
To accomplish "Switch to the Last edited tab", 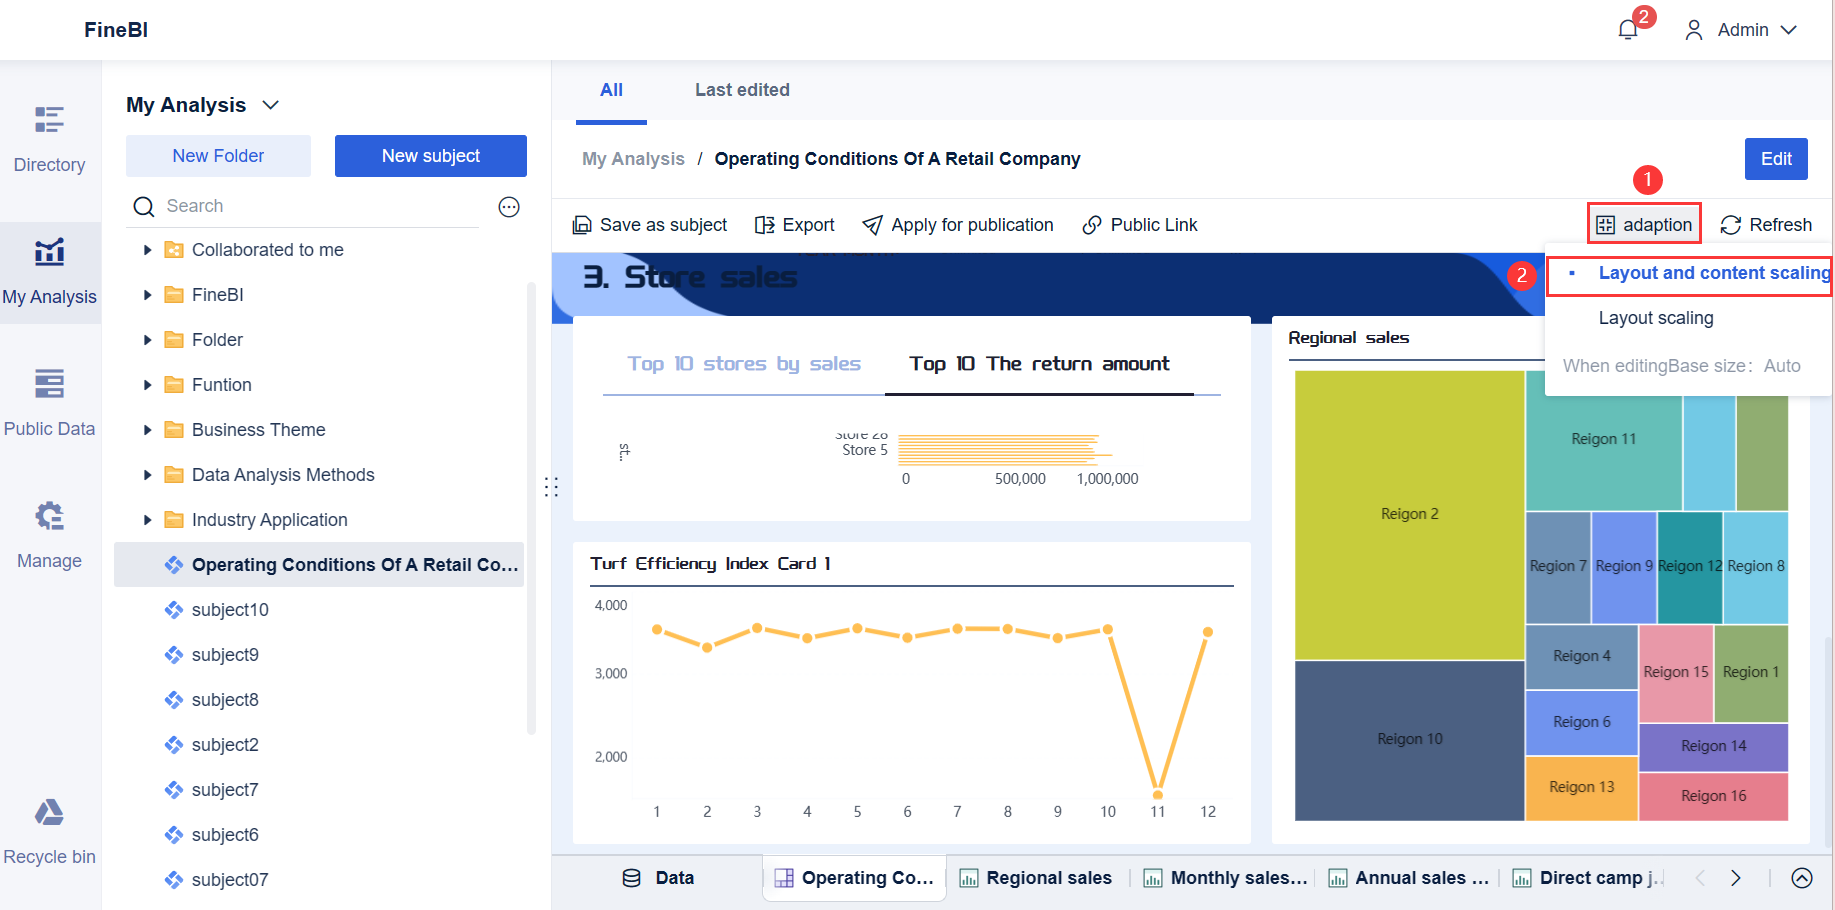I will coord(742,90).
